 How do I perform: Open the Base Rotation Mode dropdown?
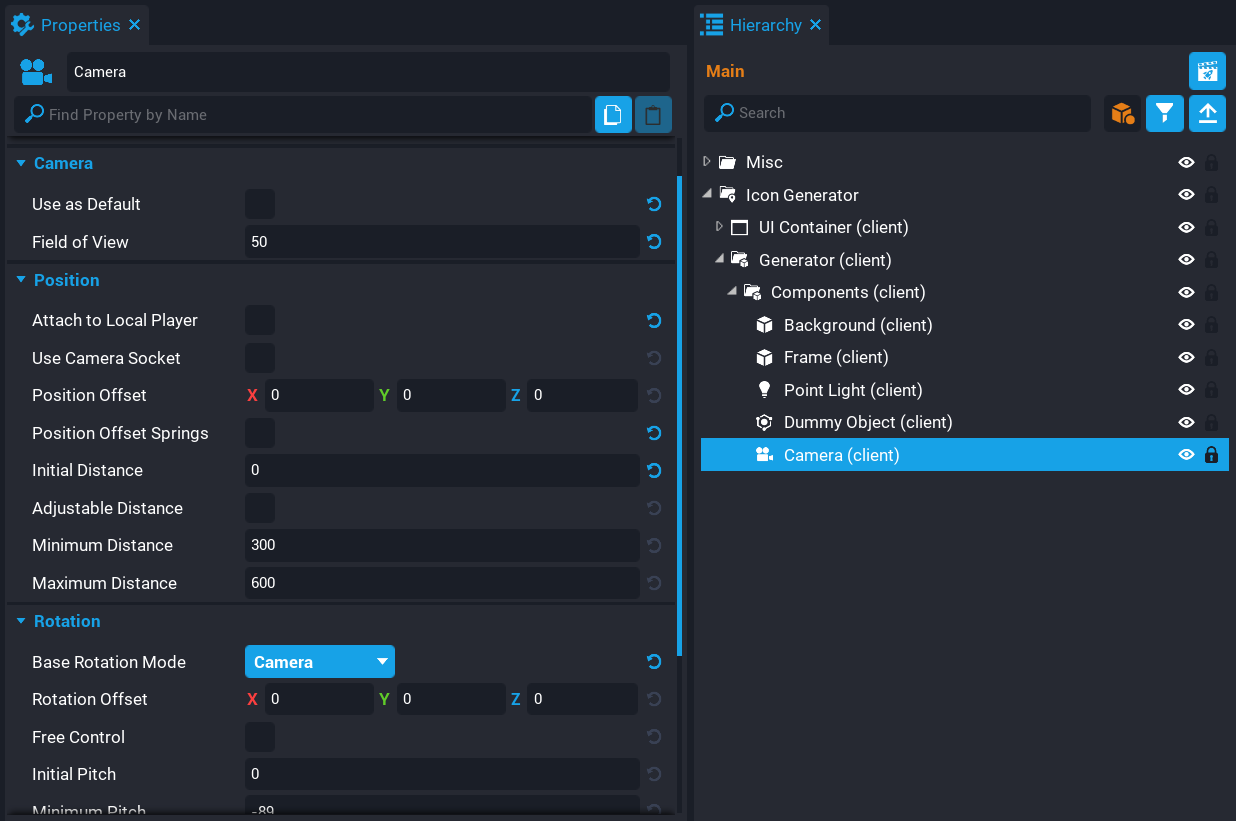pyautogui.click(x=320, y=662)
